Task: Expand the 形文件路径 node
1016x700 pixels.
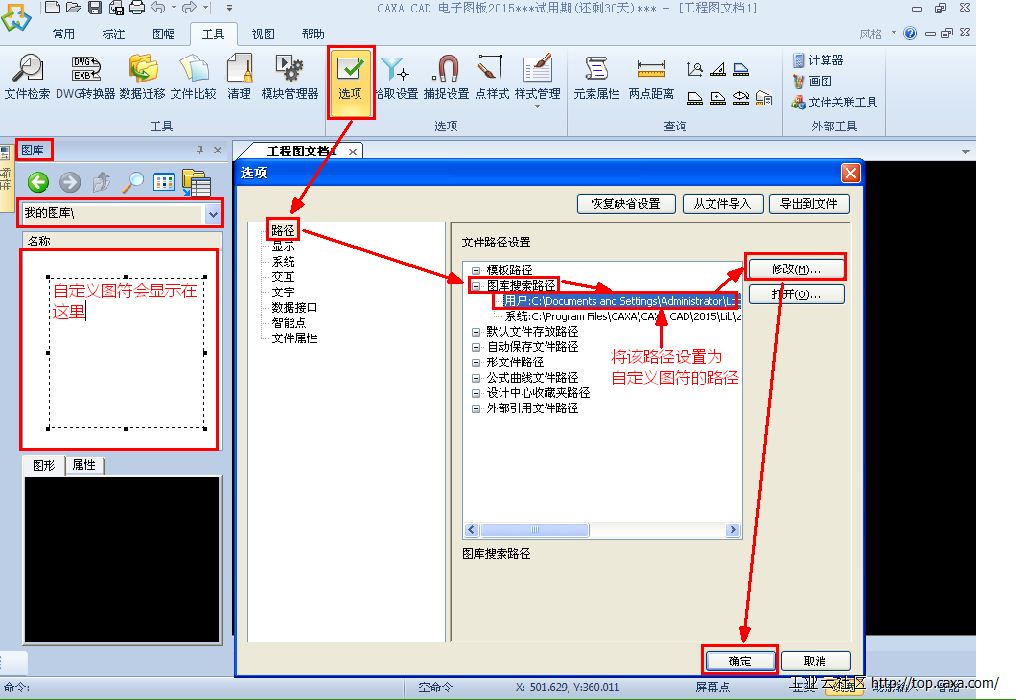Action: point(476,362)
